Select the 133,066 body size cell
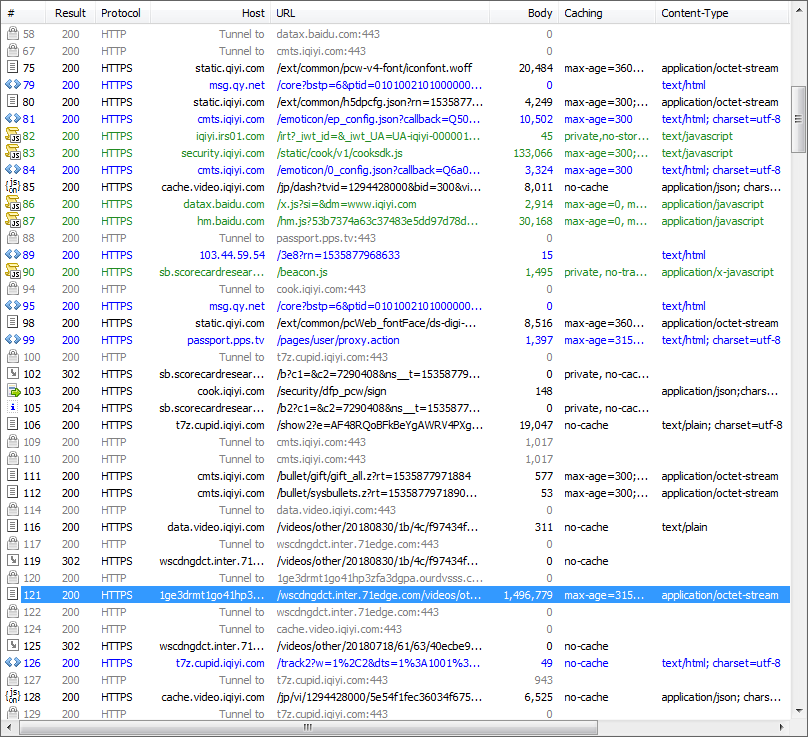 coord(533,153)
